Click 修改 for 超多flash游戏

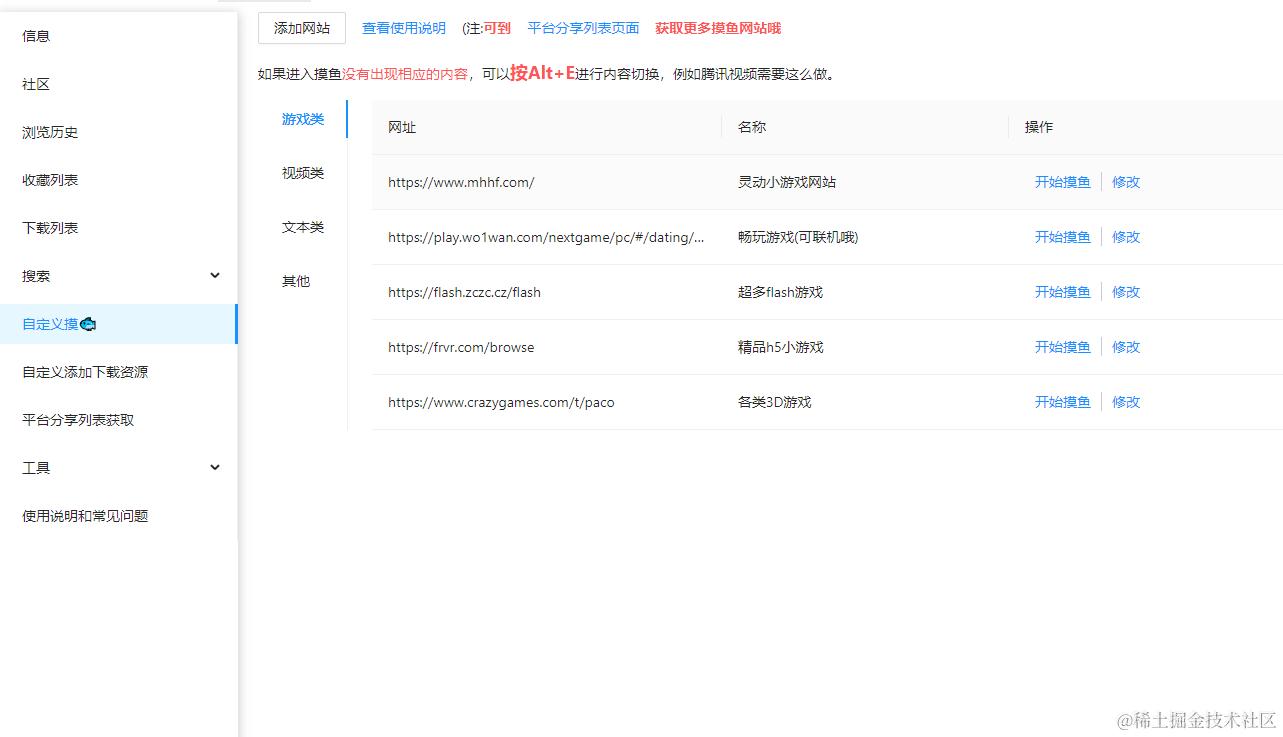1126,292
